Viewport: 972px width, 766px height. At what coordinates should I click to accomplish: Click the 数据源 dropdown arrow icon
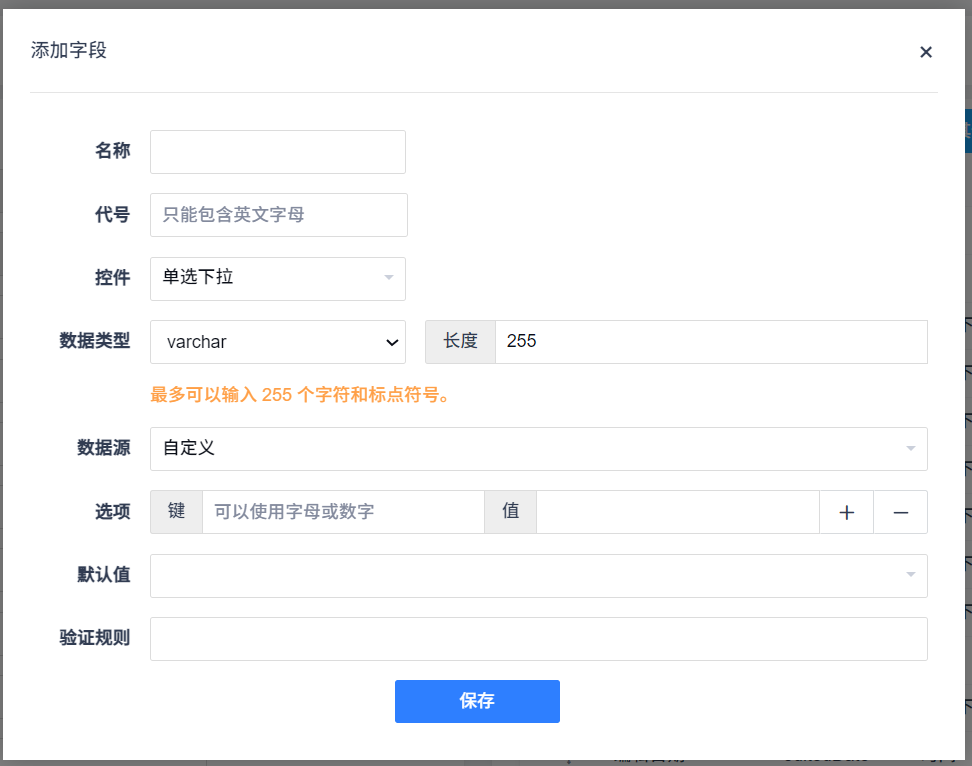[911, 449]
